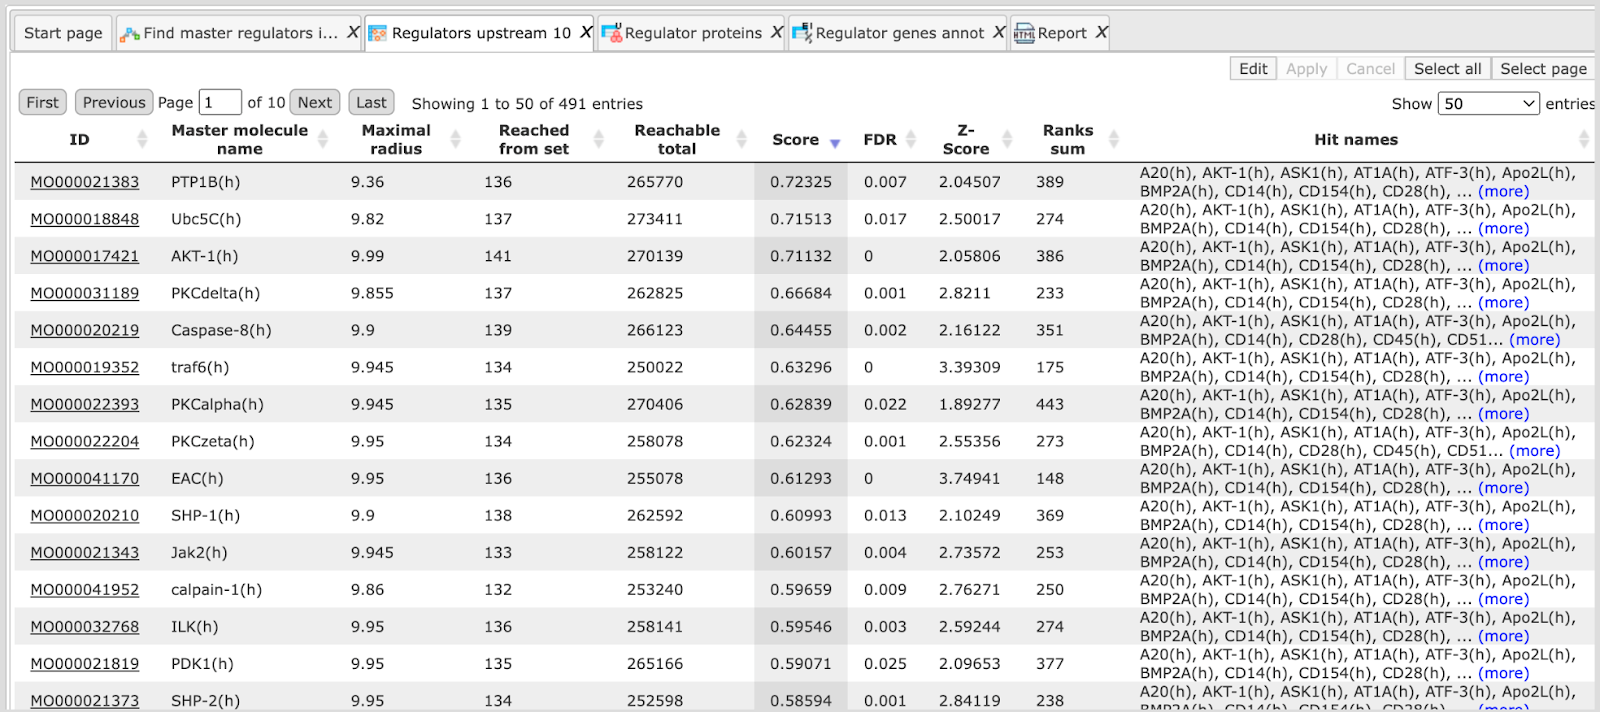Screen dimensions: 1600x712
Task: Open link MO000020219
Action: point(85,330)
